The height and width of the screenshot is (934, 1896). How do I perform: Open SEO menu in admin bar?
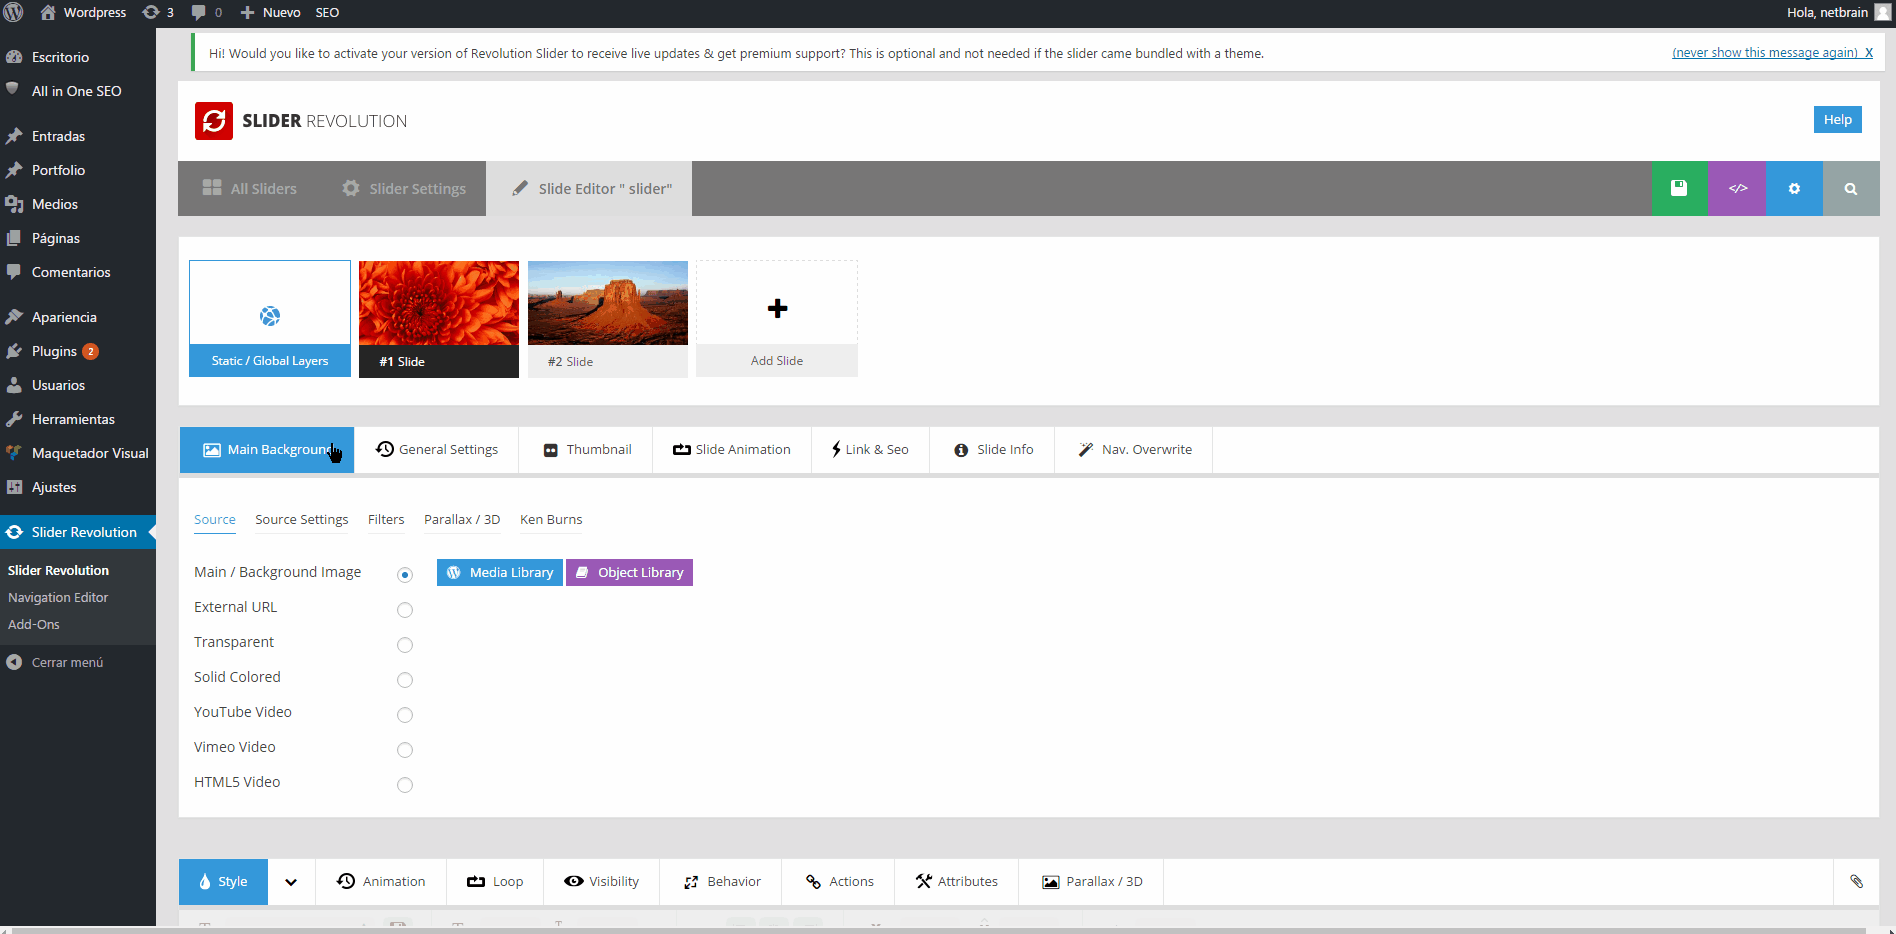tap(327, 12)
